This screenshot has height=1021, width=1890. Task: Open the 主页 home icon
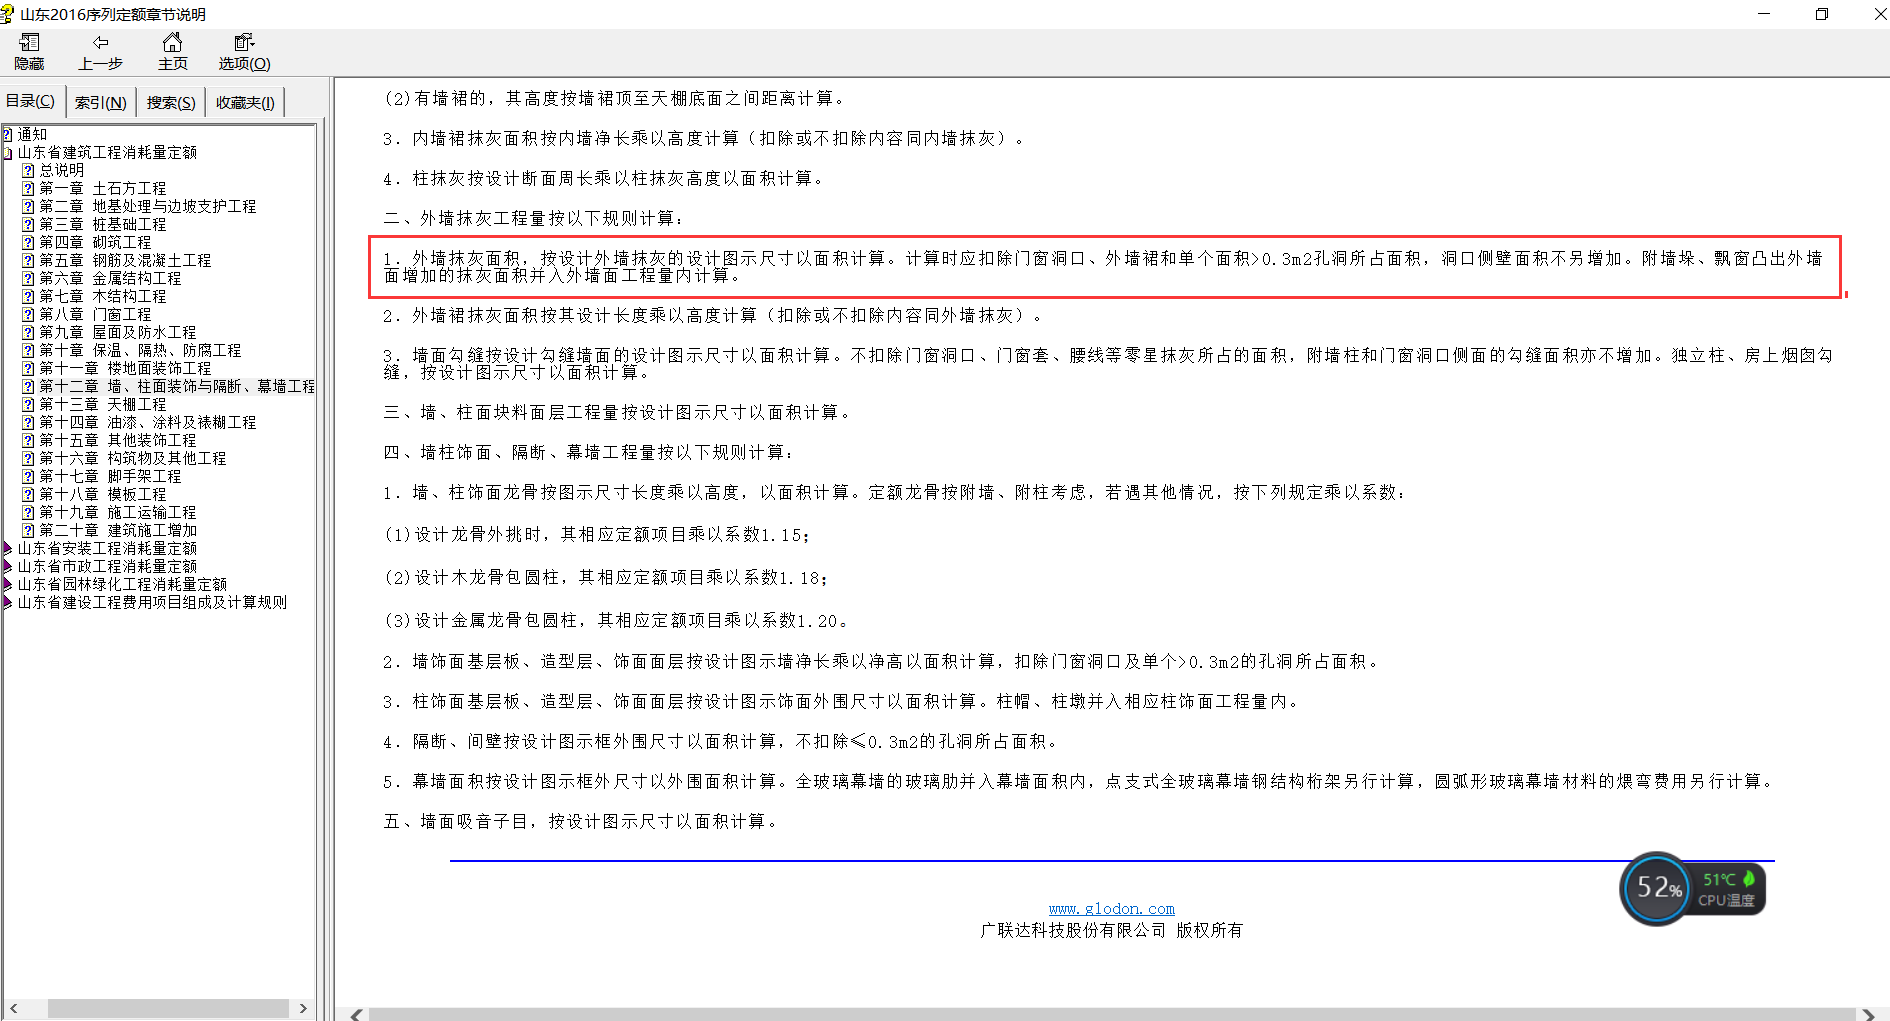click(172, 42)
